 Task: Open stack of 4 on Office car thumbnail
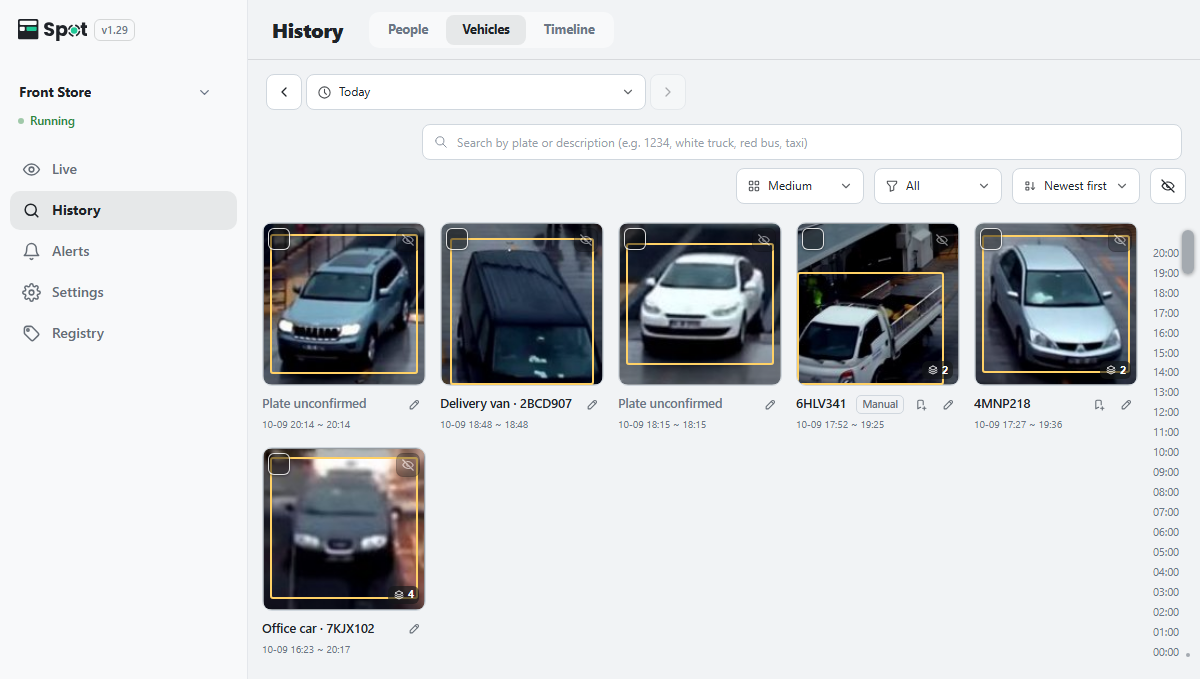[x=404, y=594]
